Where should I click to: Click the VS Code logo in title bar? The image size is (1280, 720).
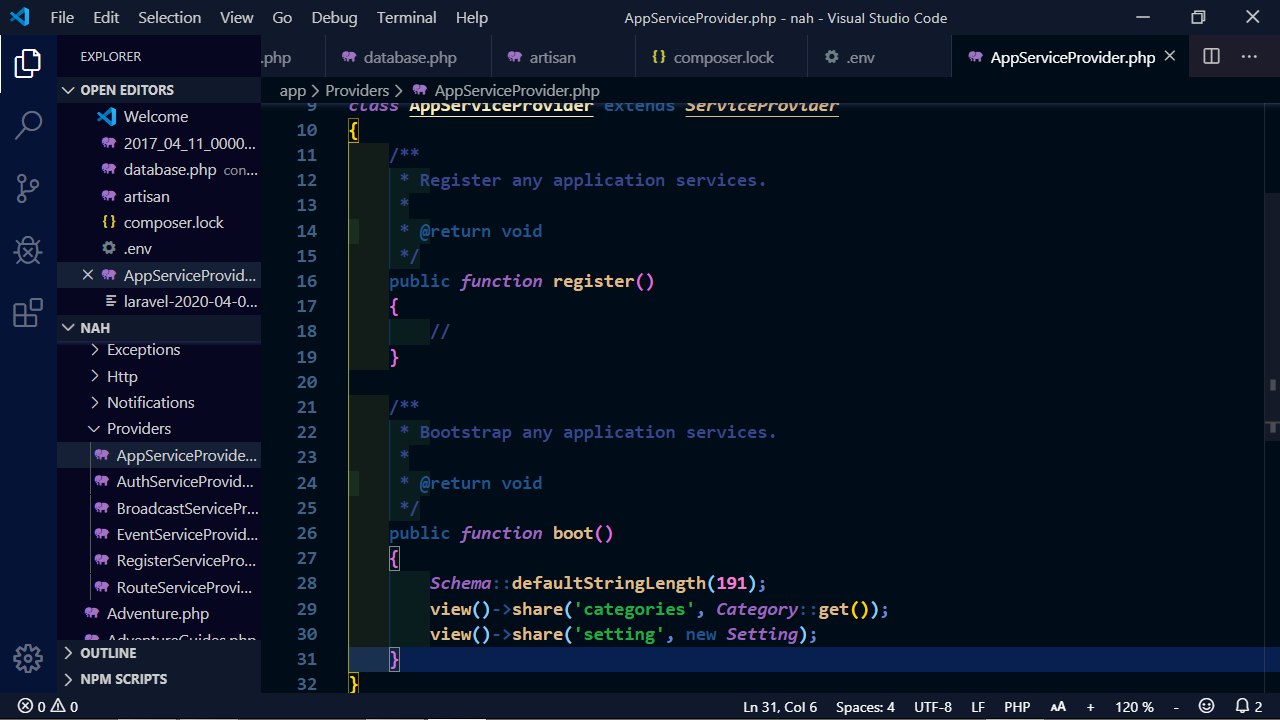(x=19, y=17)
